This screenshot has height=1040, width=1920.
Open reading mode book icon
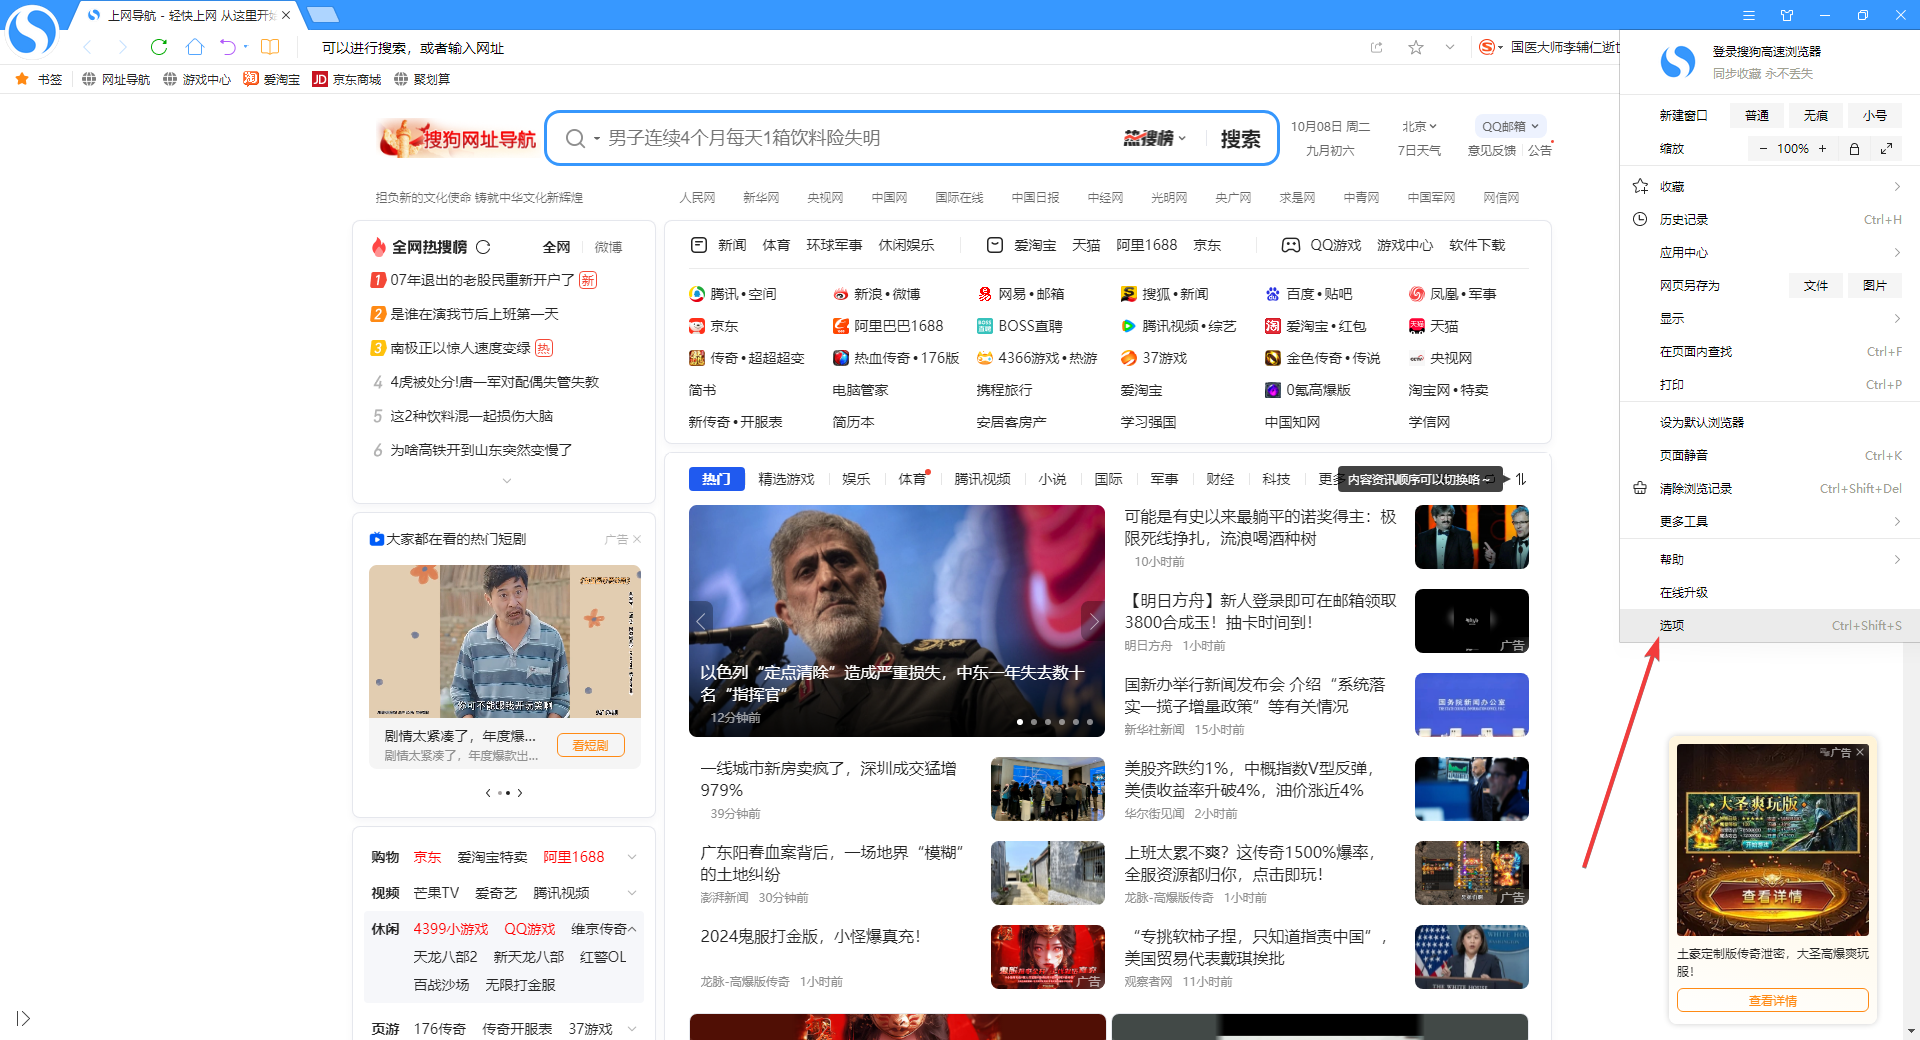[x=270, y=47]
